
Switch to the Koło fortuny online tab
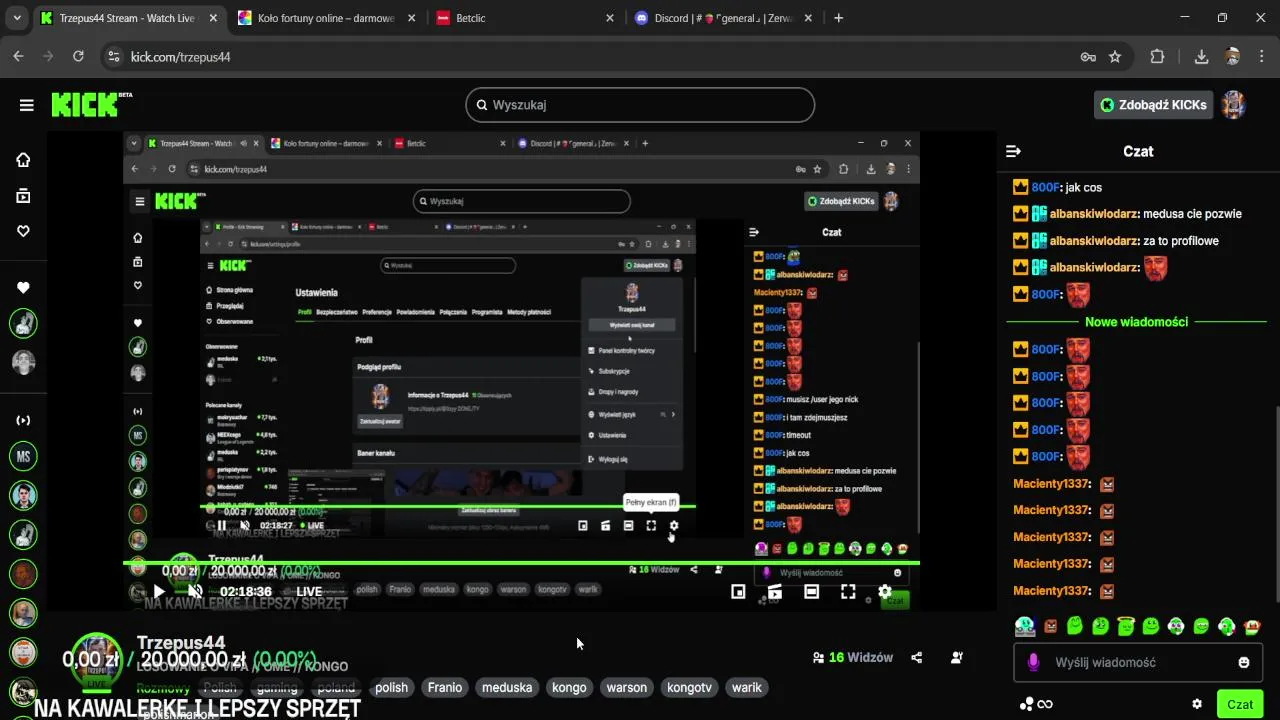324,18
